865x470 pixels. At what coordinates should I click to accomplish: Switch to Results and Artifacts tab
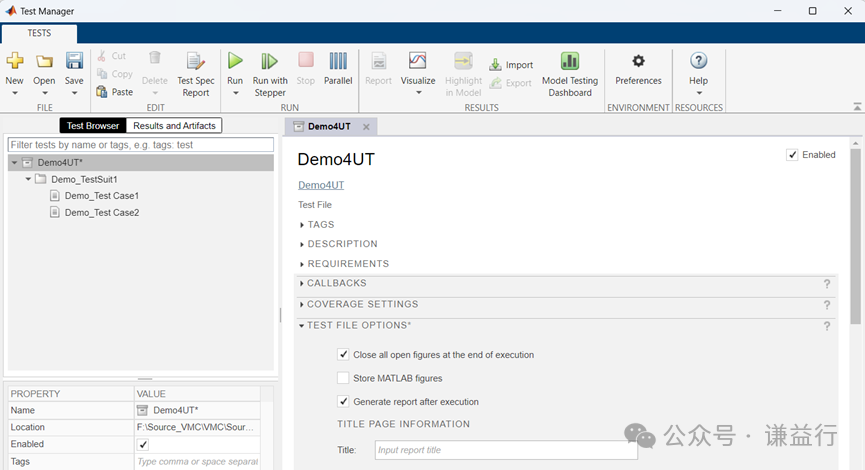(x=174, y=126)
